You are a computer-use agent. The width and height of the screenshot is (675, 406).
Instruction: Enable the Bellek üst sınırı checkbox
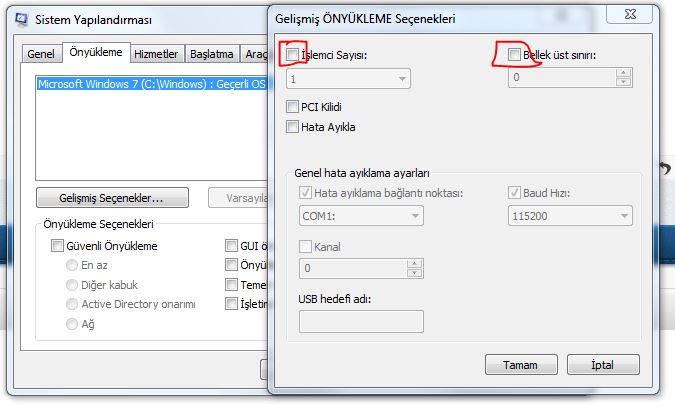point(515,54)
